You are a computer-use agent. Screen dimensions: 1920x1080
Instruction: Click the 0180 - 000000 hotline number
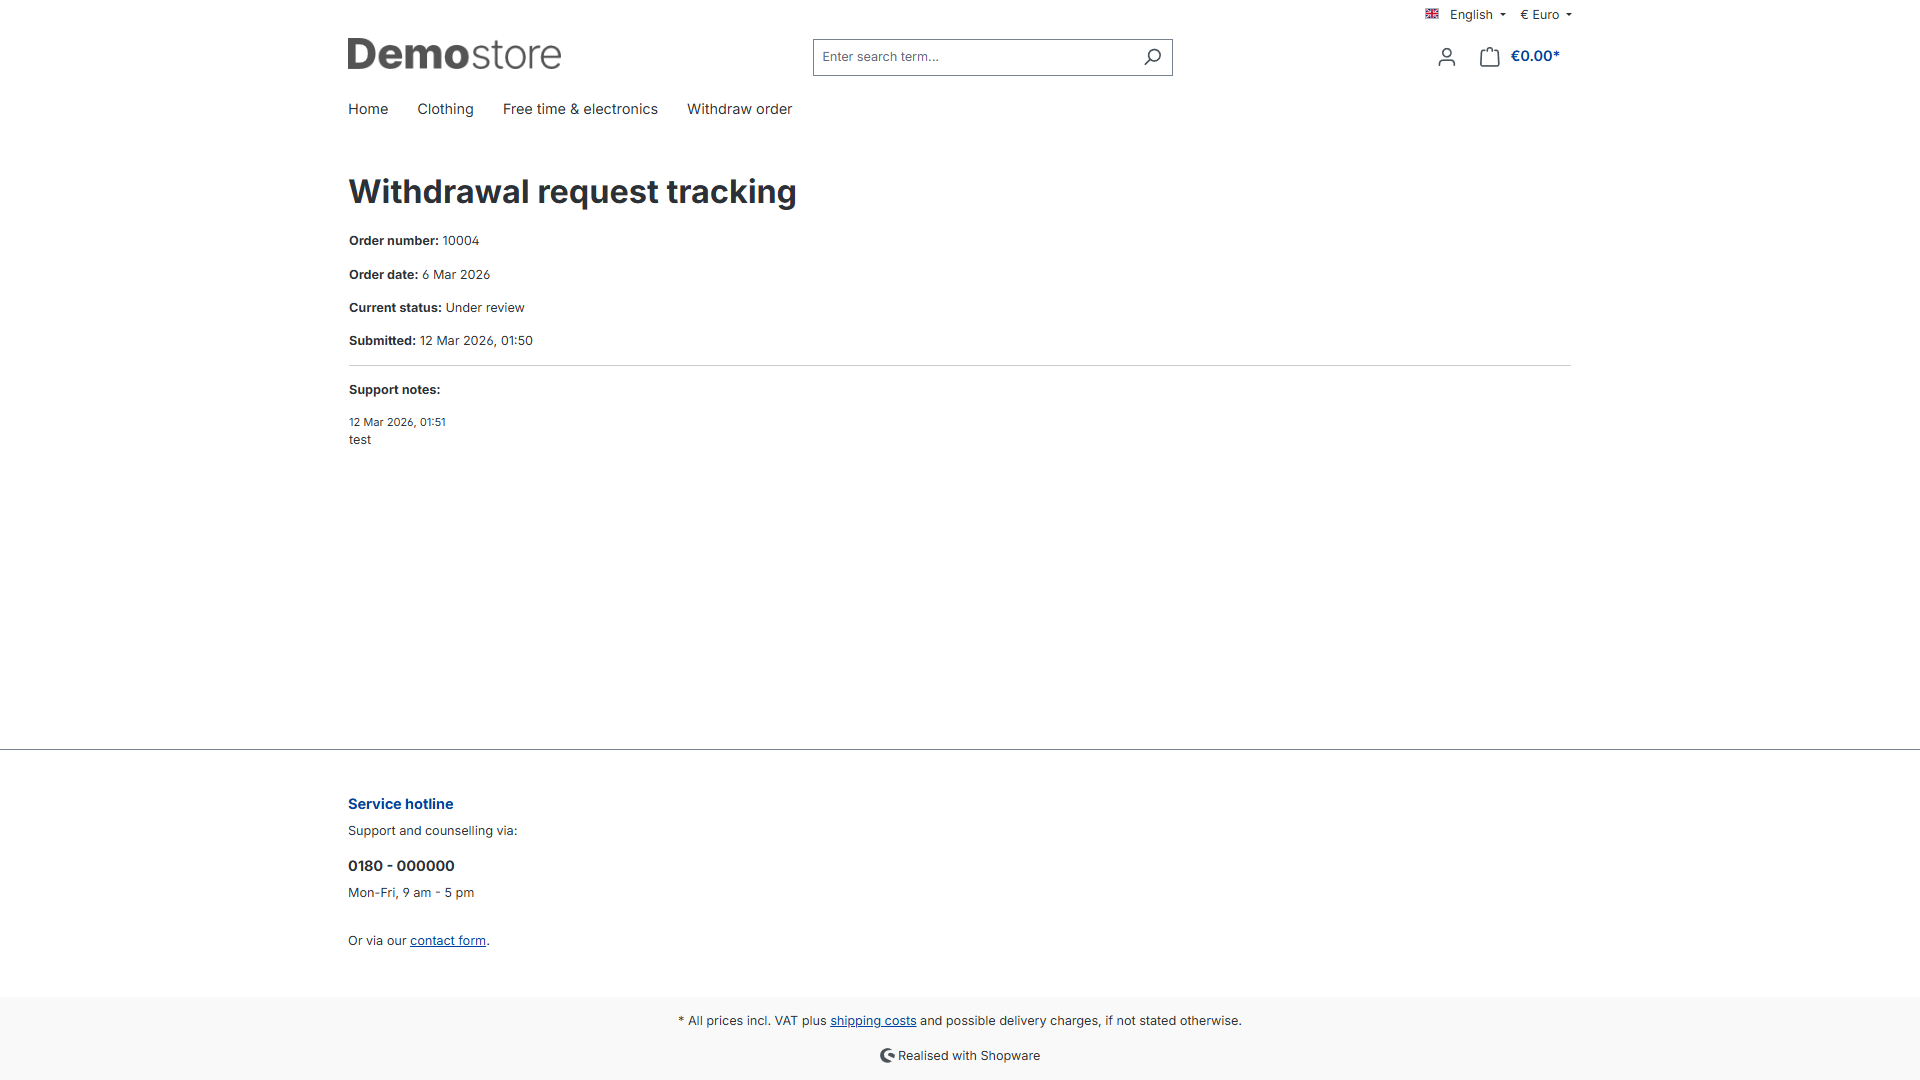(x=401, y=866)
